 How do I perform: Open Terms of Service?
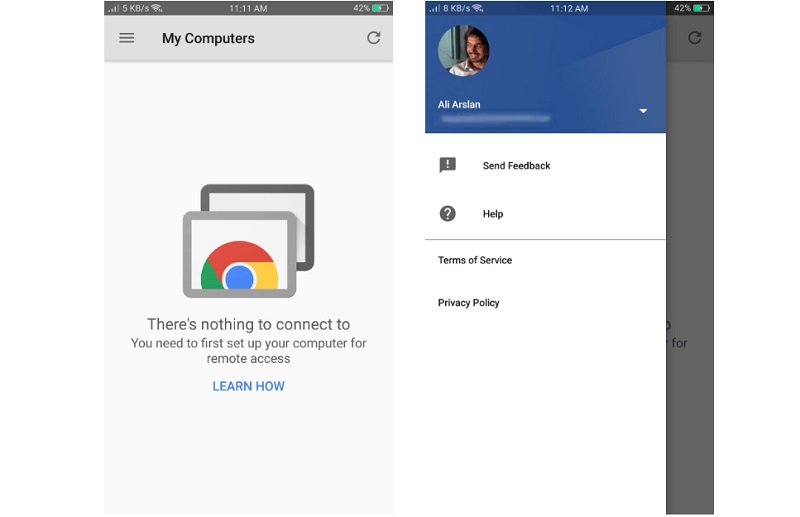click(x=474, y=260)
